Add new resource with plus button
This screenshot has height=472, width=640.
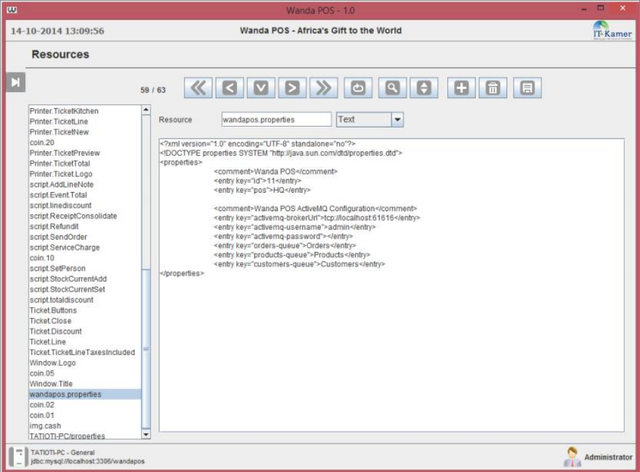[461, 88]
